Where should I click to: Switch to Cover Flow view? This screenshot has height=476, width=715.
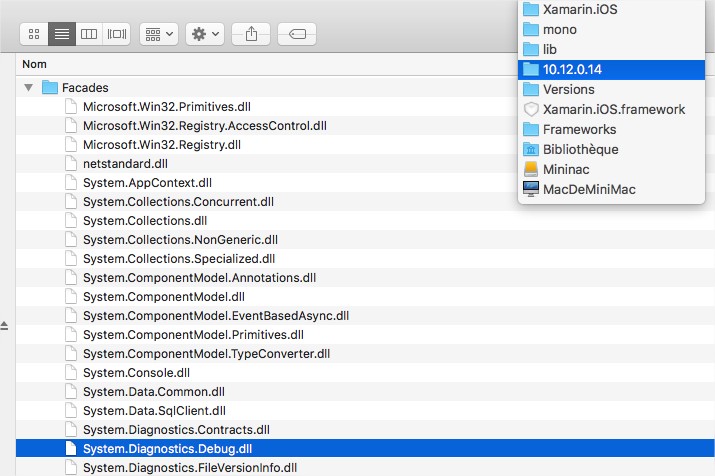click(x=117, y=34)
